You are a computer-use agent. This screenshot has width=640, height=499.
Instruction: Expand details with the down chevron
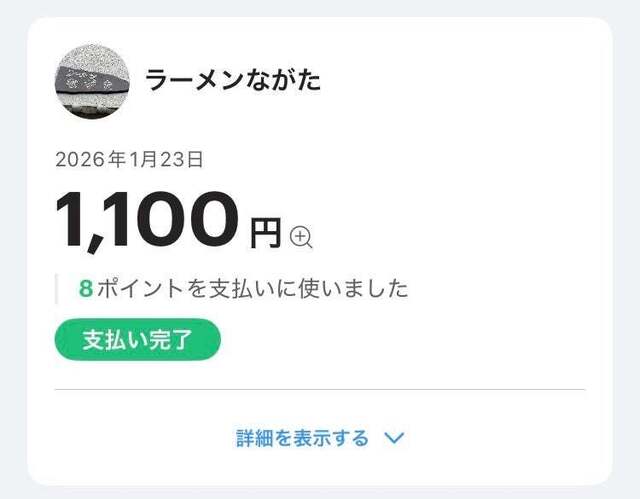(x=394, y=438)
